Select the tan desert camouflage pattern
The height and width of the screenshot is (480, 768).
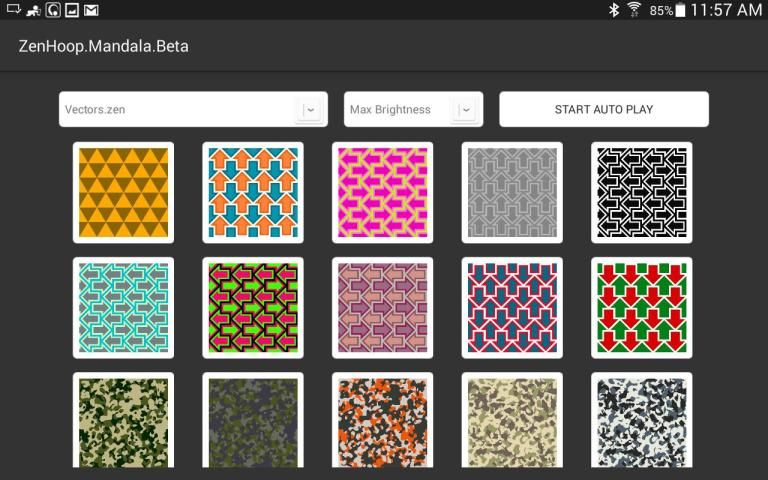(512, 422)
